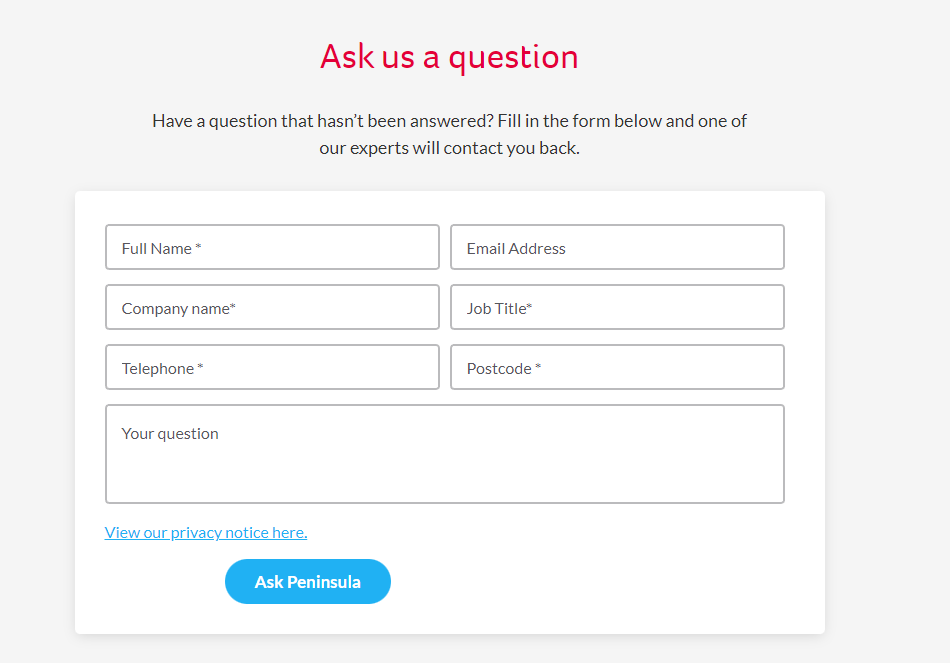The height and width of the screenshot is (663, 950).
Task: Click the "Your question" placeholder text
Action: 170,434
